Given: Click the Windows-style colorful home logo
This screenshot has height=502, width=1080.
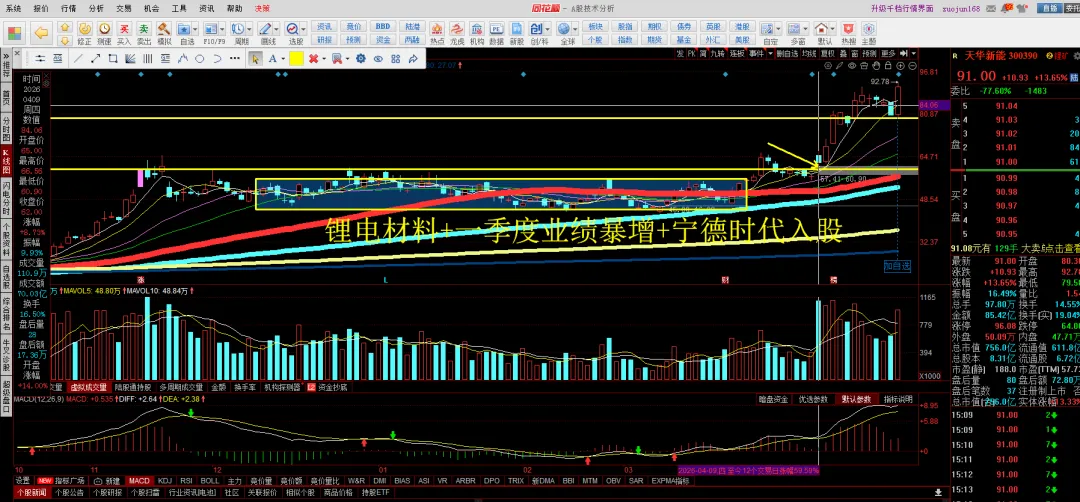Looking at the screenshot, I should [14, 32].
